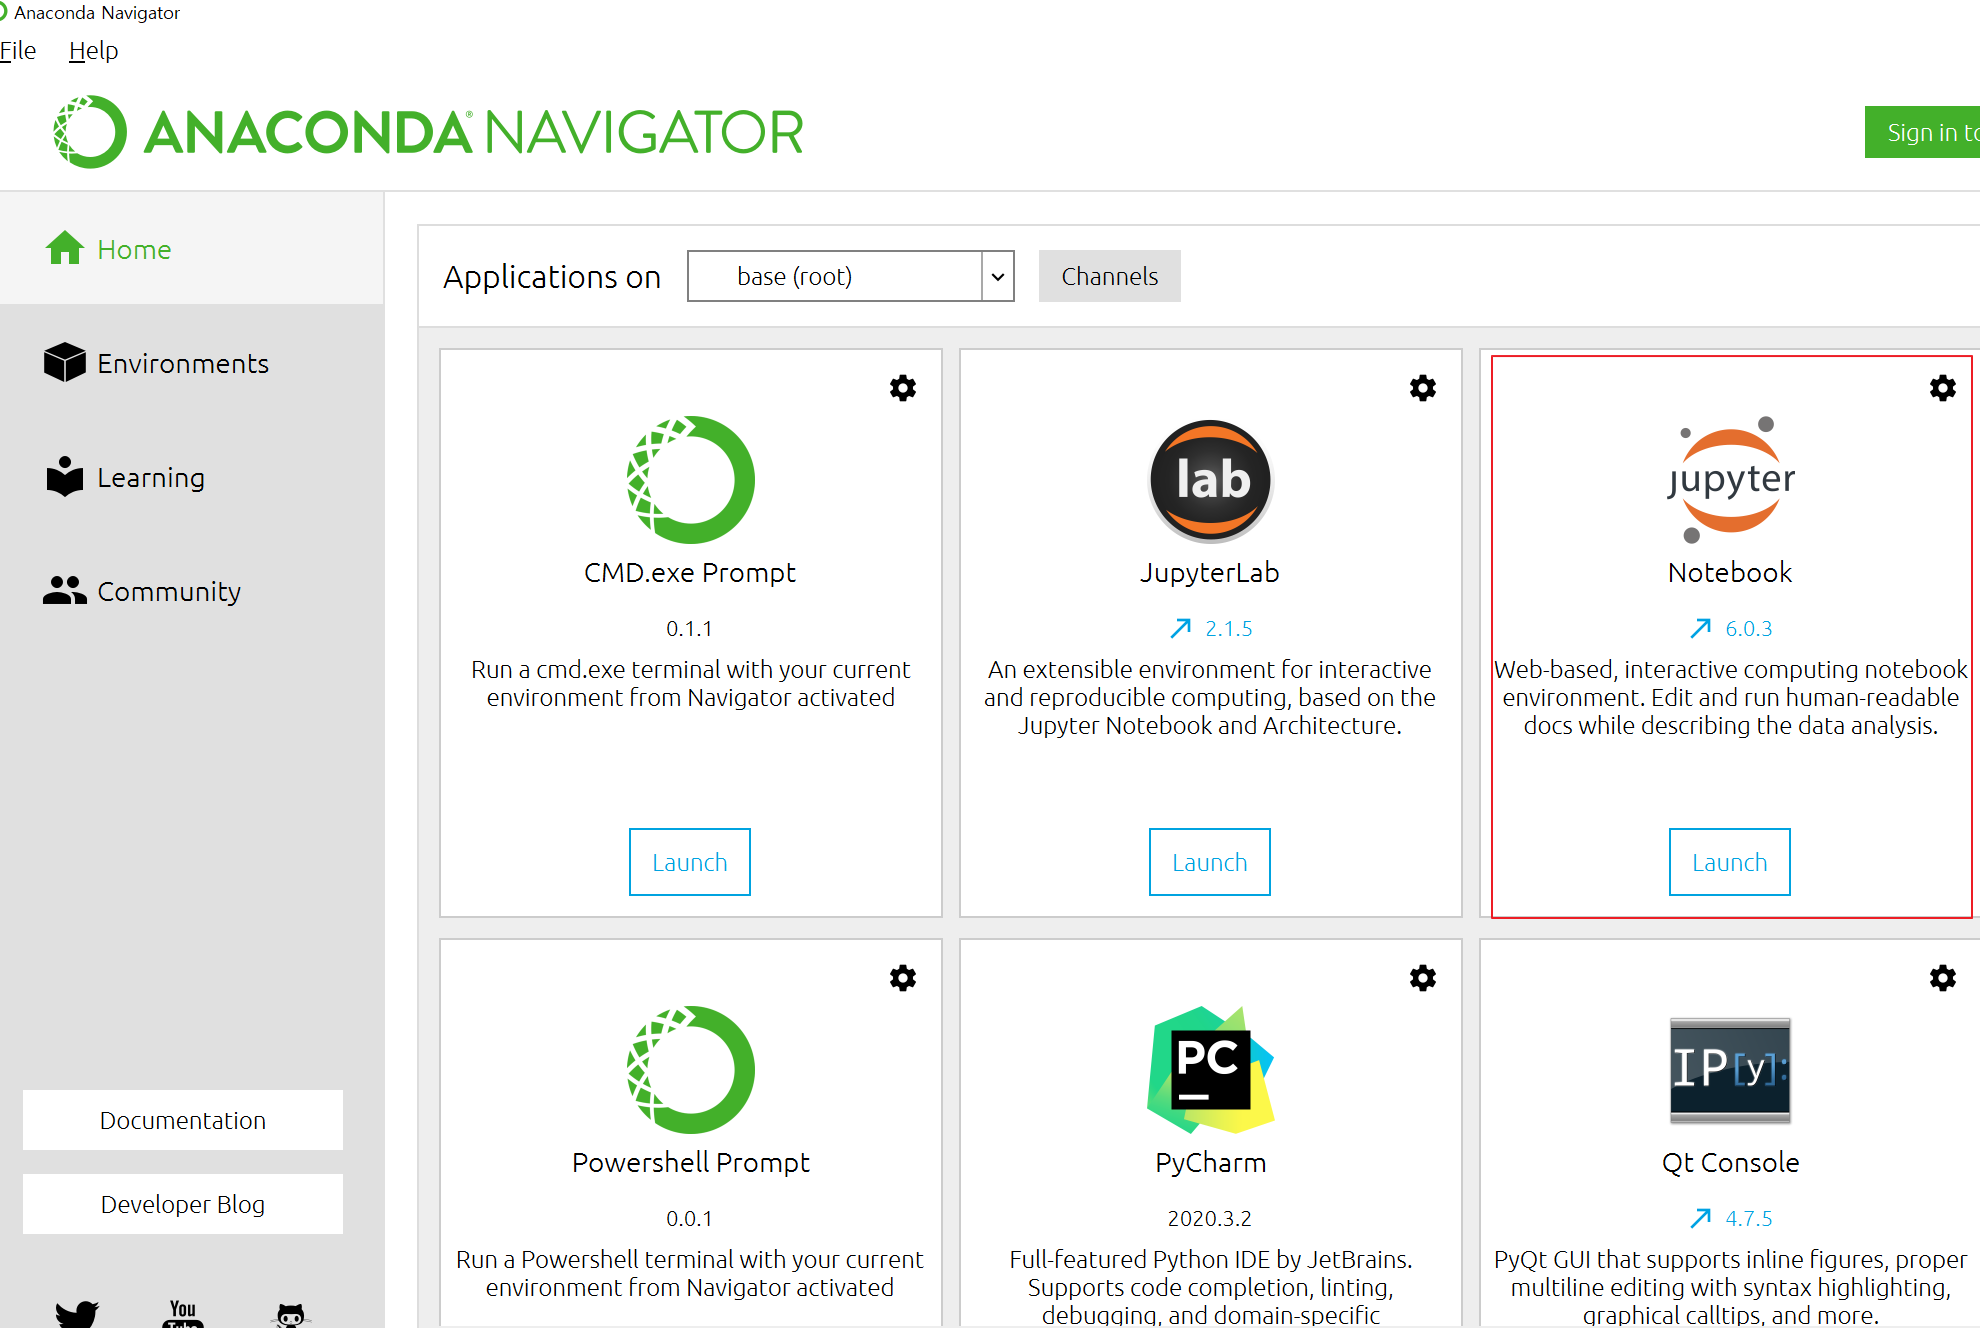Click the JupyterLab app logo
The height and width of the screenshot is (1328, 1980).
pos(1210,481)
